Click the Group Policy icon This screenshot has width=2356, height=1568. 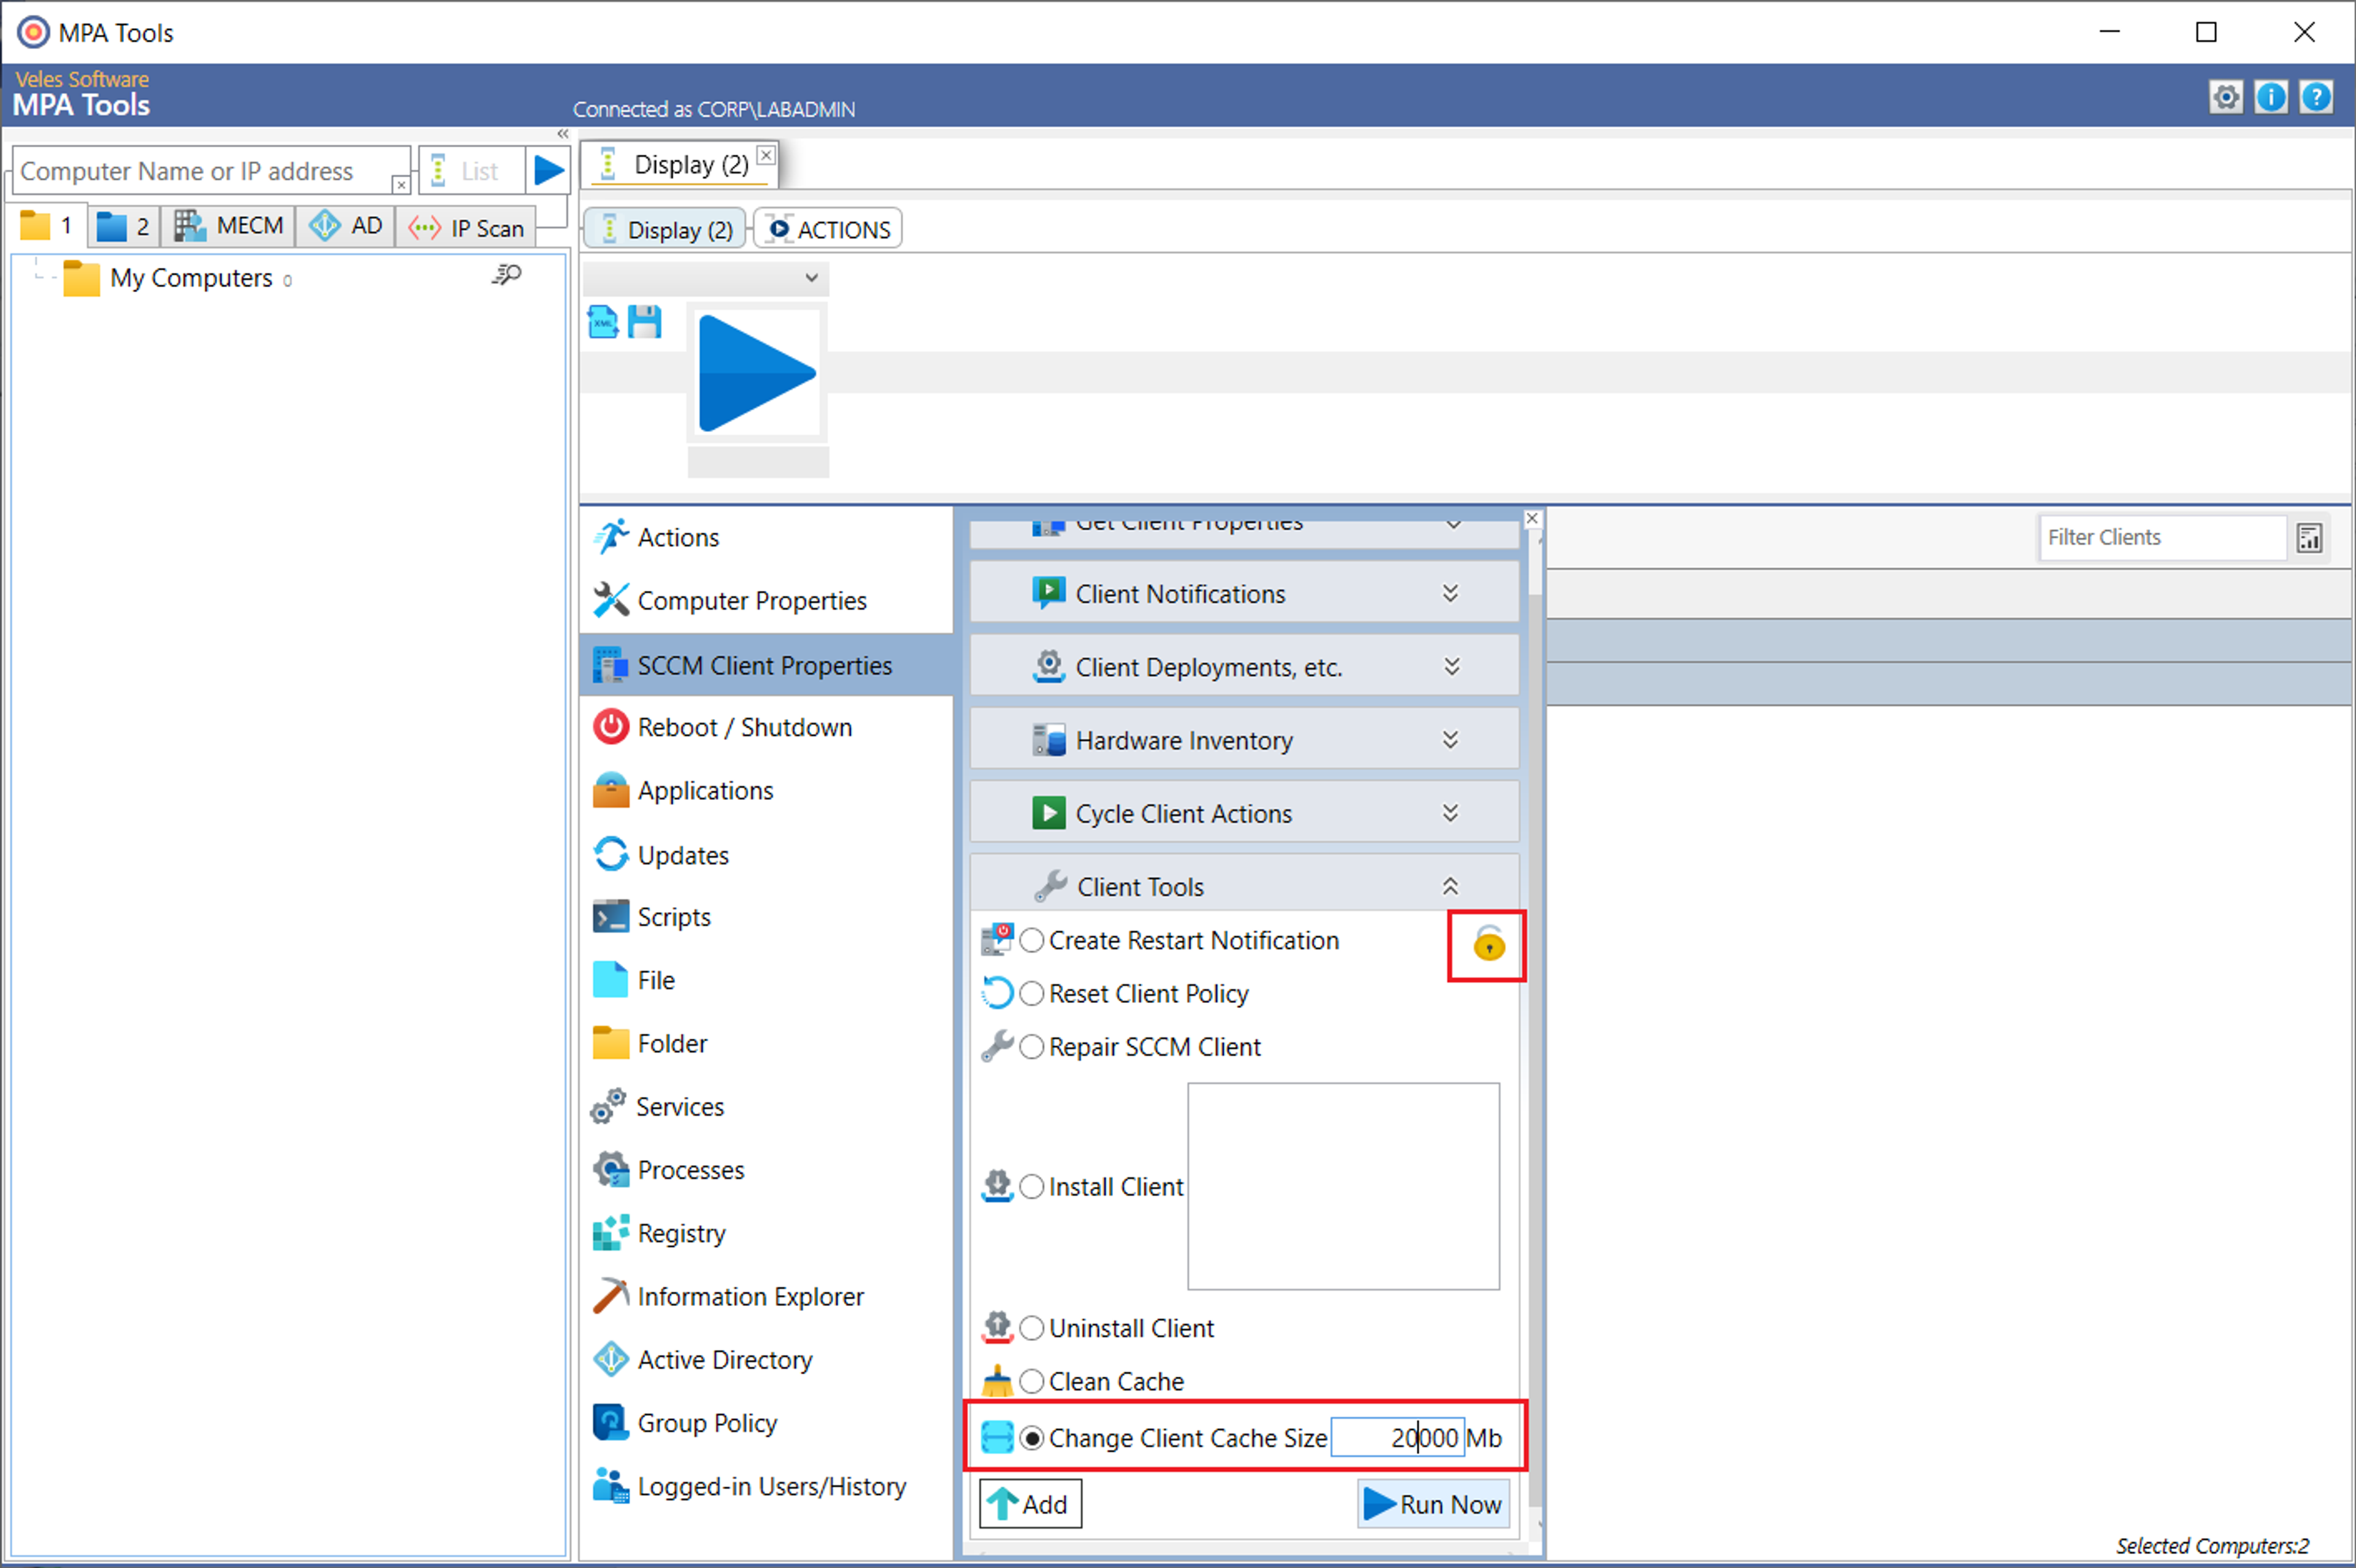click(610, 1423)
